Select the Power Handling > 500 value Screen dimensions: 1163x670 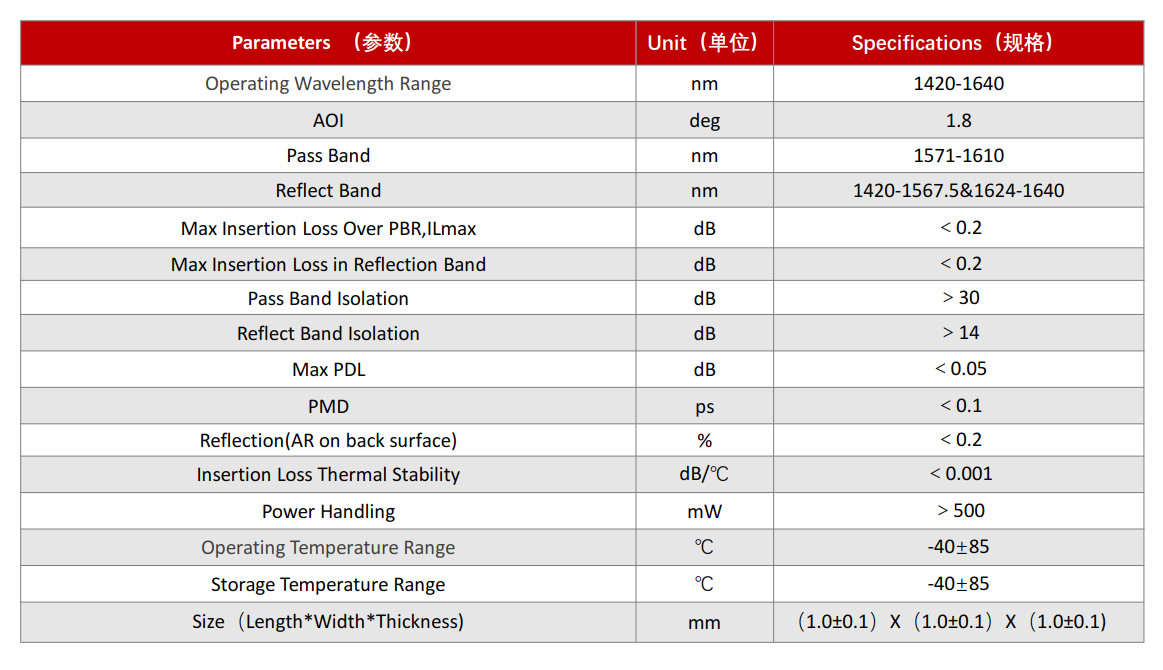pyautogui.click(x=958, y=510)
